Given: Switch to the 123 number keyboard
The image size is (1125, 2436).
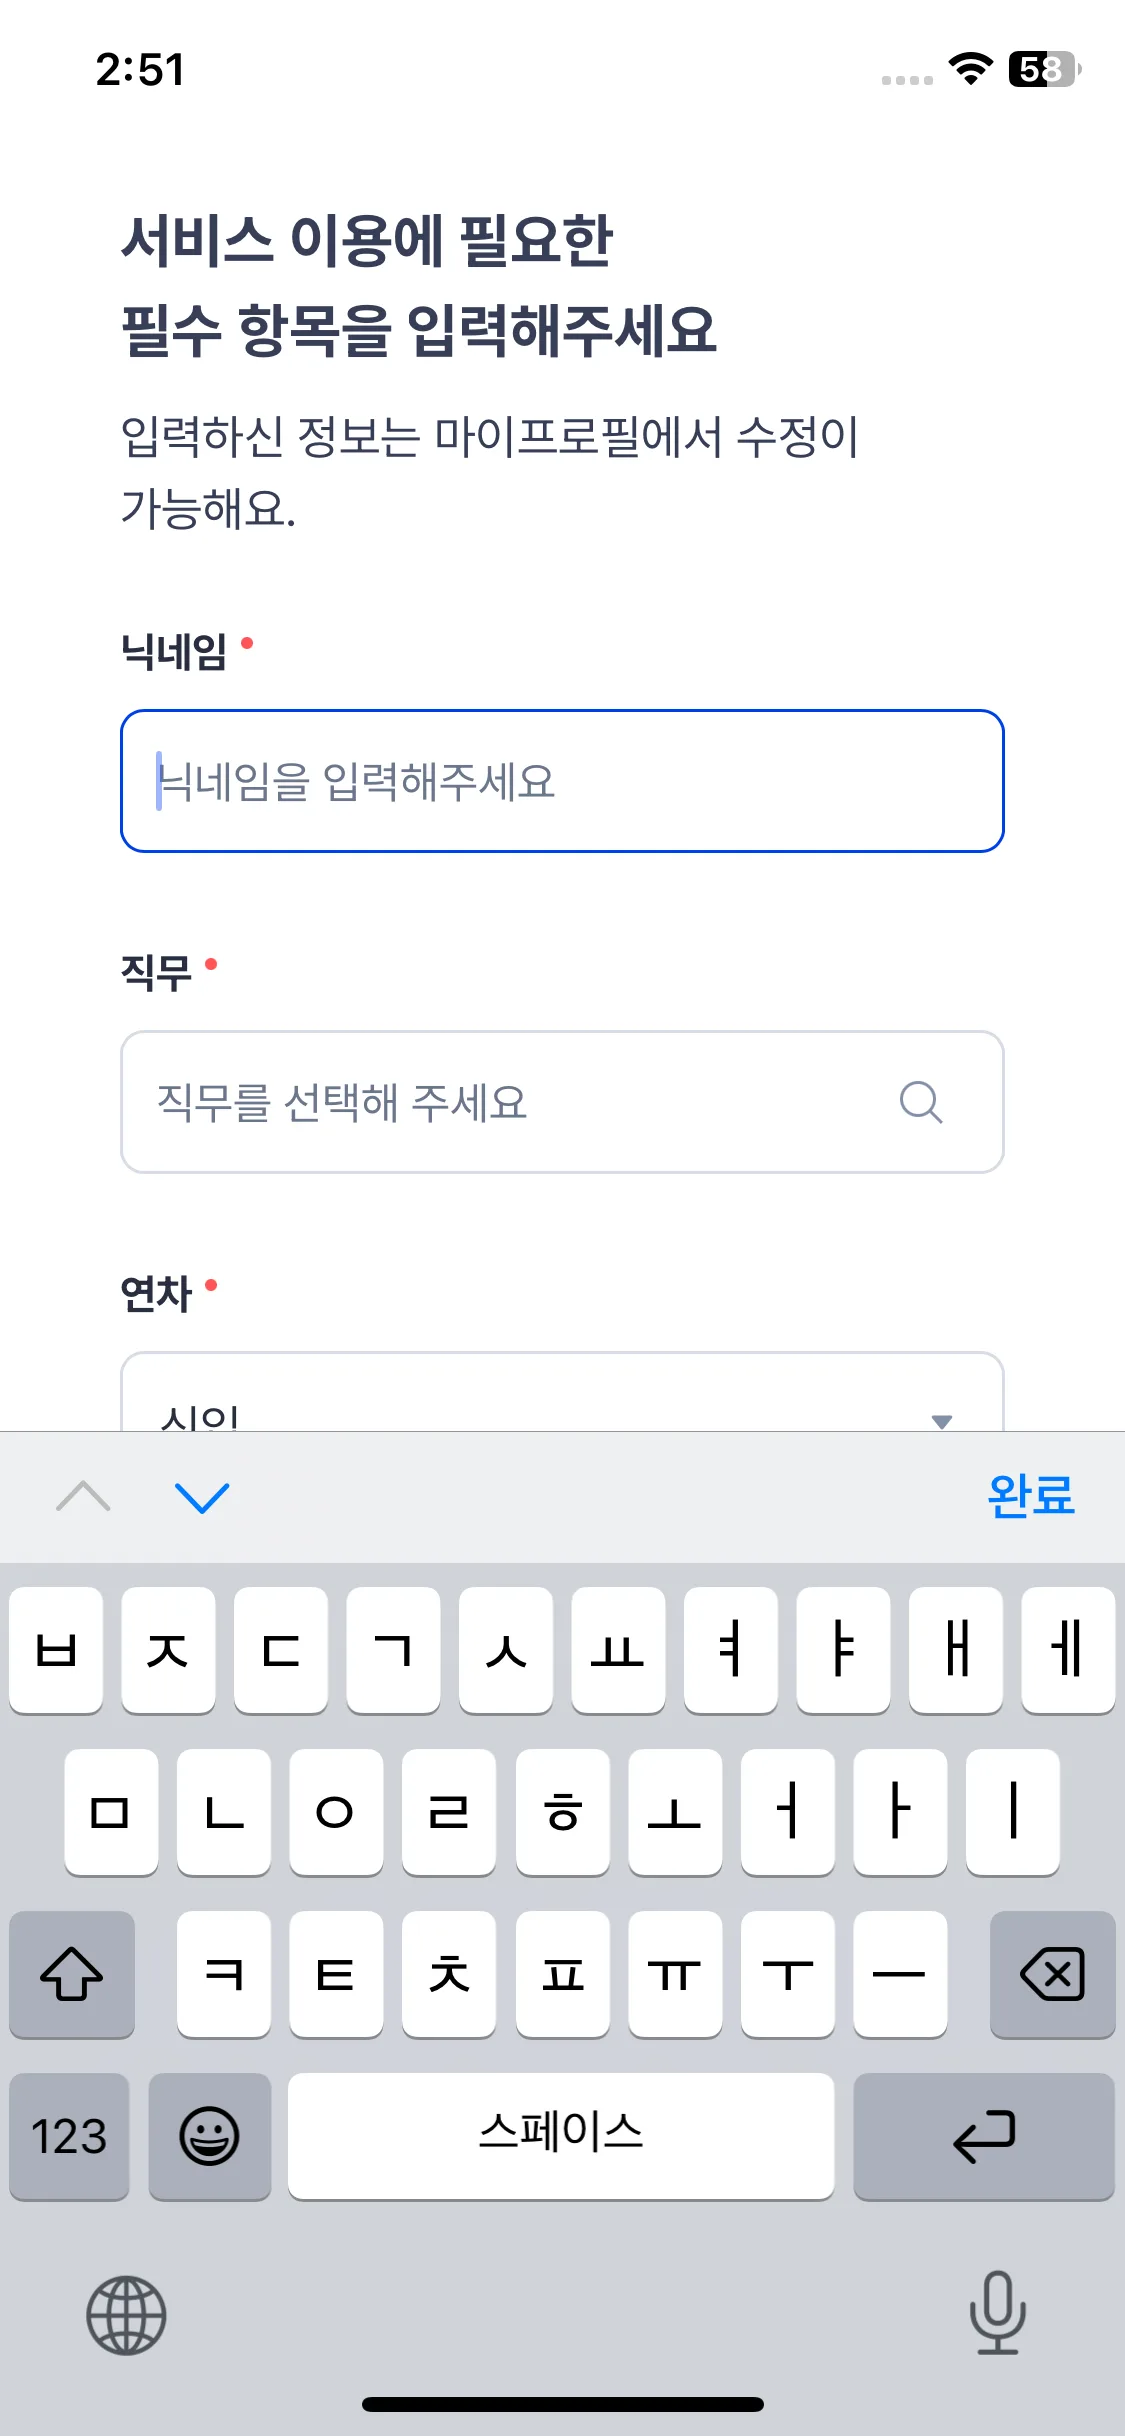Looking at the screenshot, I should [69, 2136].
